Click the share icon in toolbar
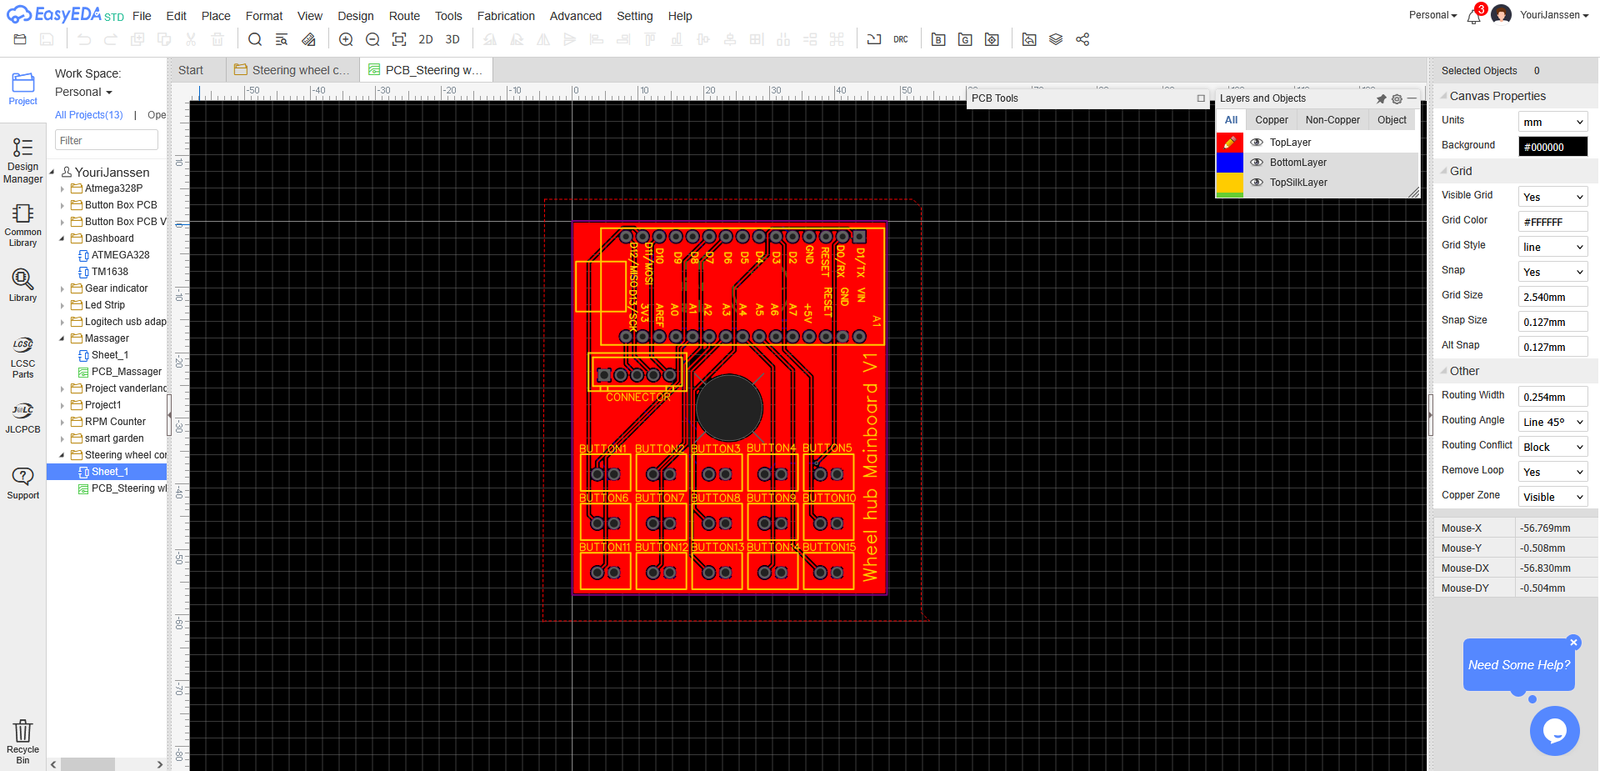 1082,40
